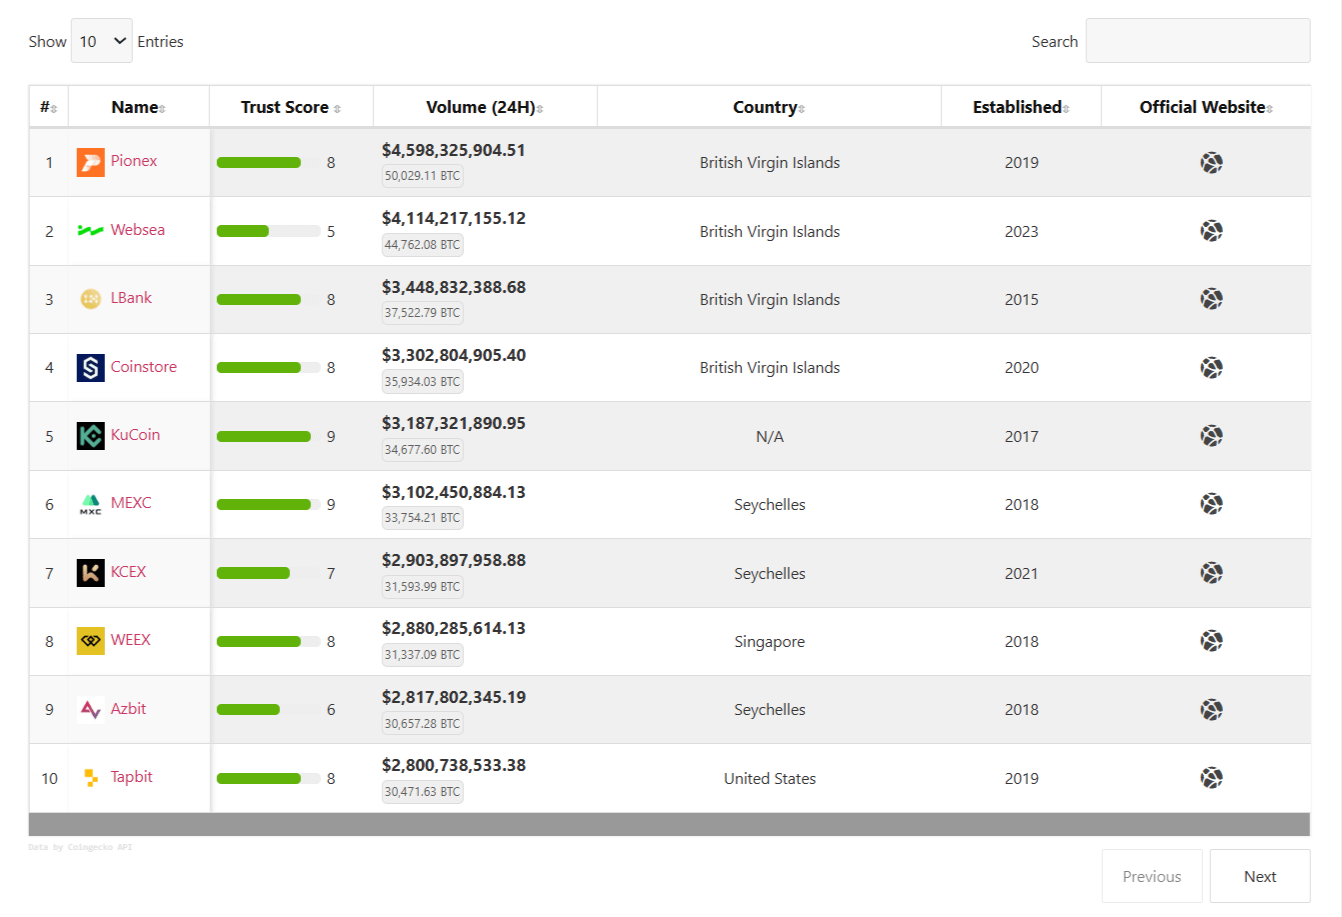This screenshot has height=917, width=1342.
Task: Open the LBank exchange link
Action: coord(131,298)
